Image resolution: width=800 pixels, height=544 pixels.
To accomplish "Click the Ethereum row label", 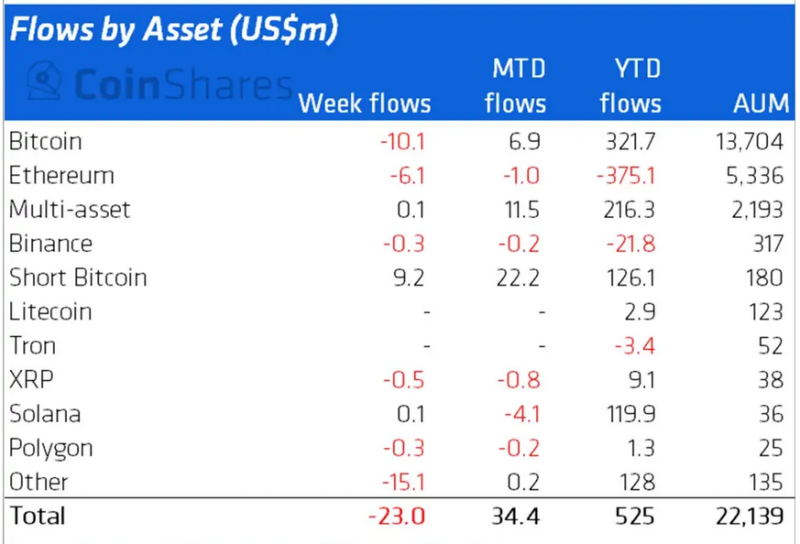I will click(x=62, y=176).
